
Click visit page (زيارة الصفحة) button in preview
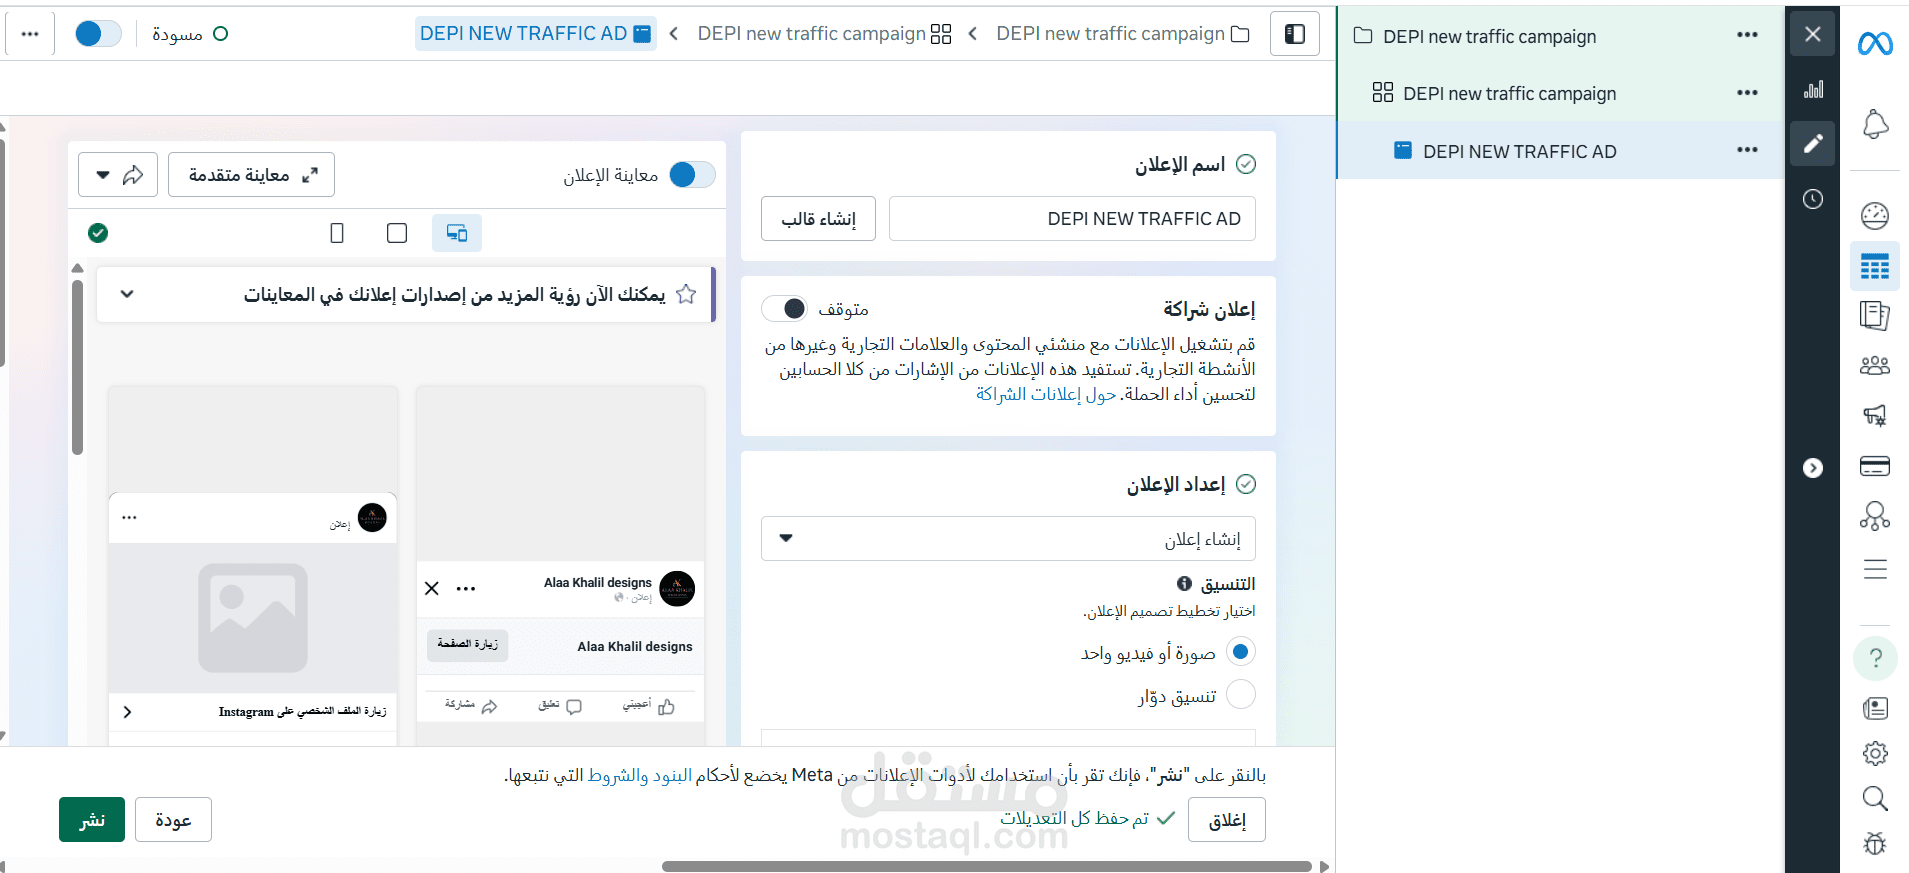click(468, 645)
